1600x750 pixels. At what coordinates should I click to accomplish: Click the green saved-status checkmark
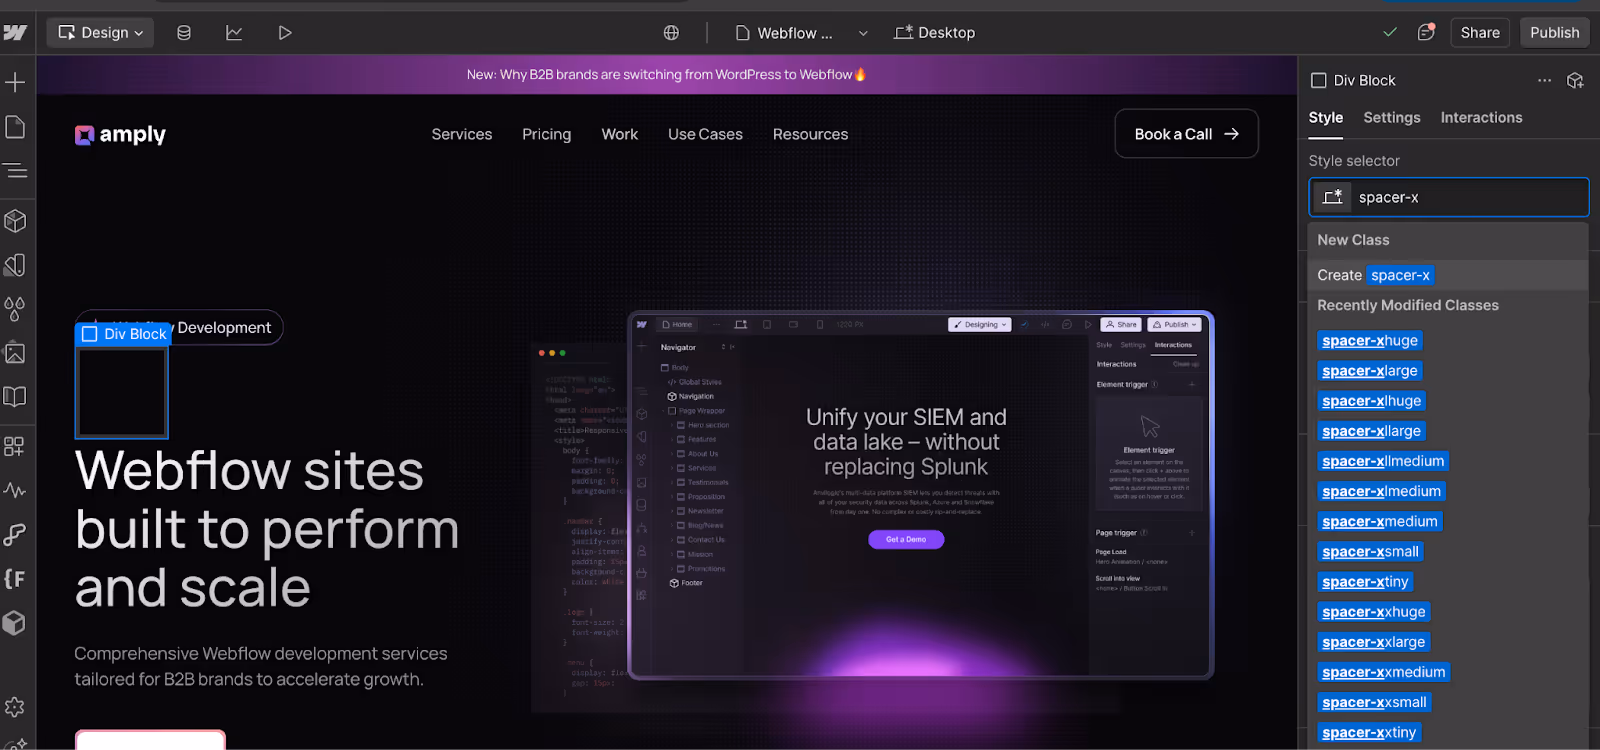1390,32
